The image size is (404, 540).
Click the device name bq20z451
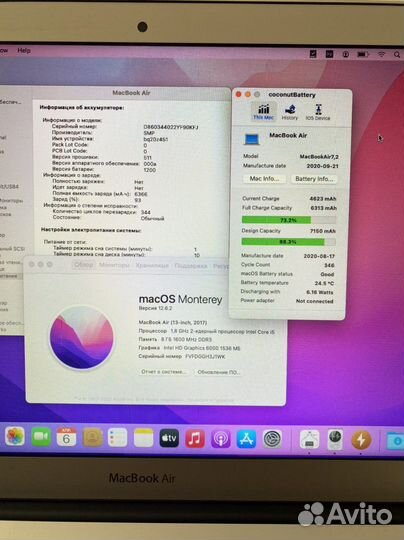(156, 139)
